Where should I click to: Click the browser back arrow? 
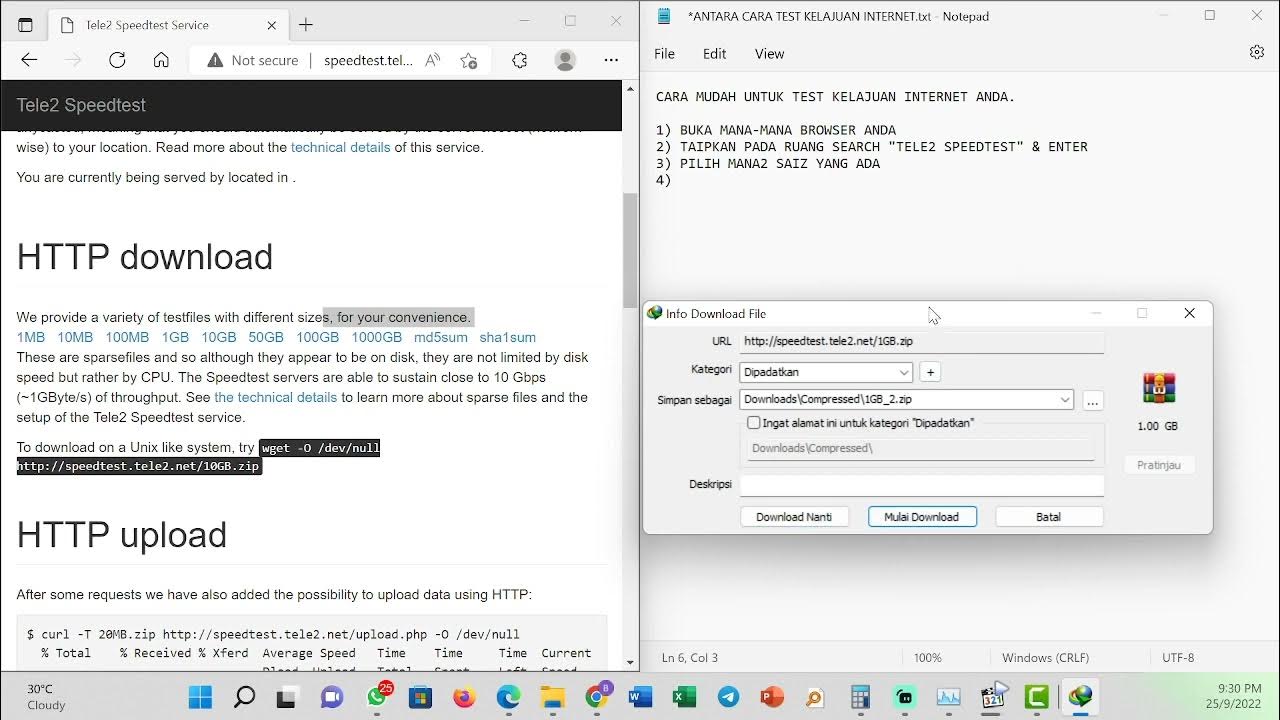coord(29,60)
